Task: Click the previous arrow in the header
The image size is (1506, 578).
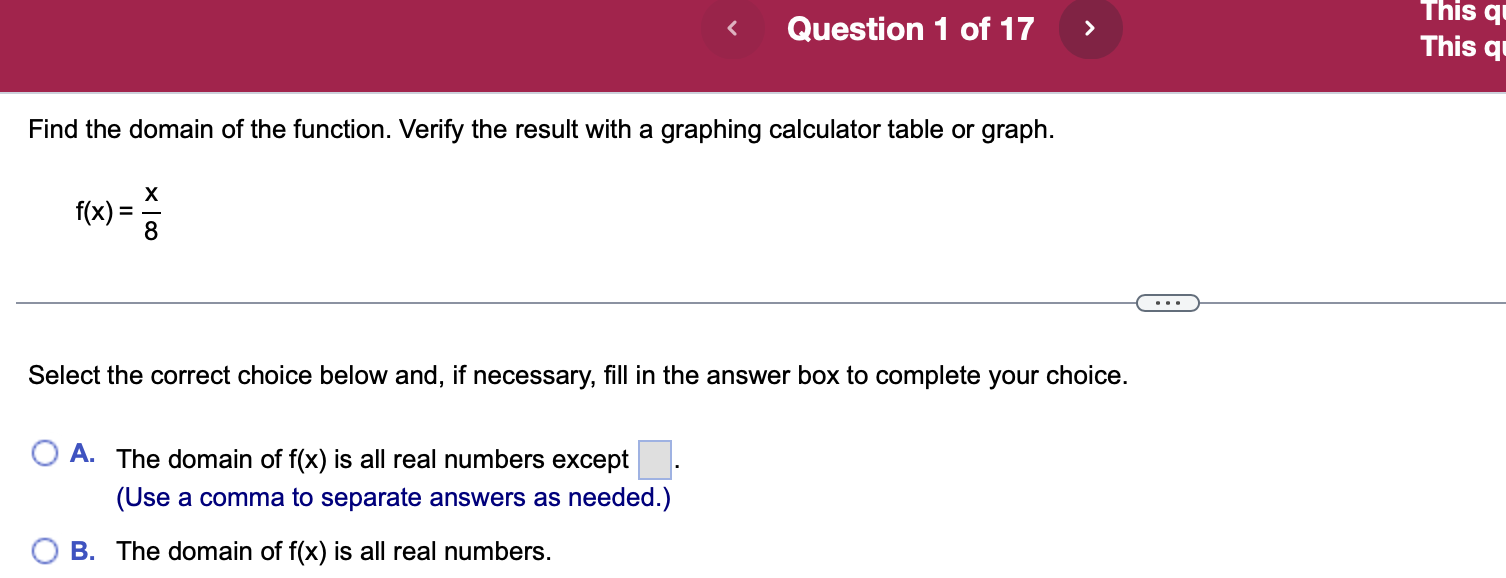Action: pos(732,28)
